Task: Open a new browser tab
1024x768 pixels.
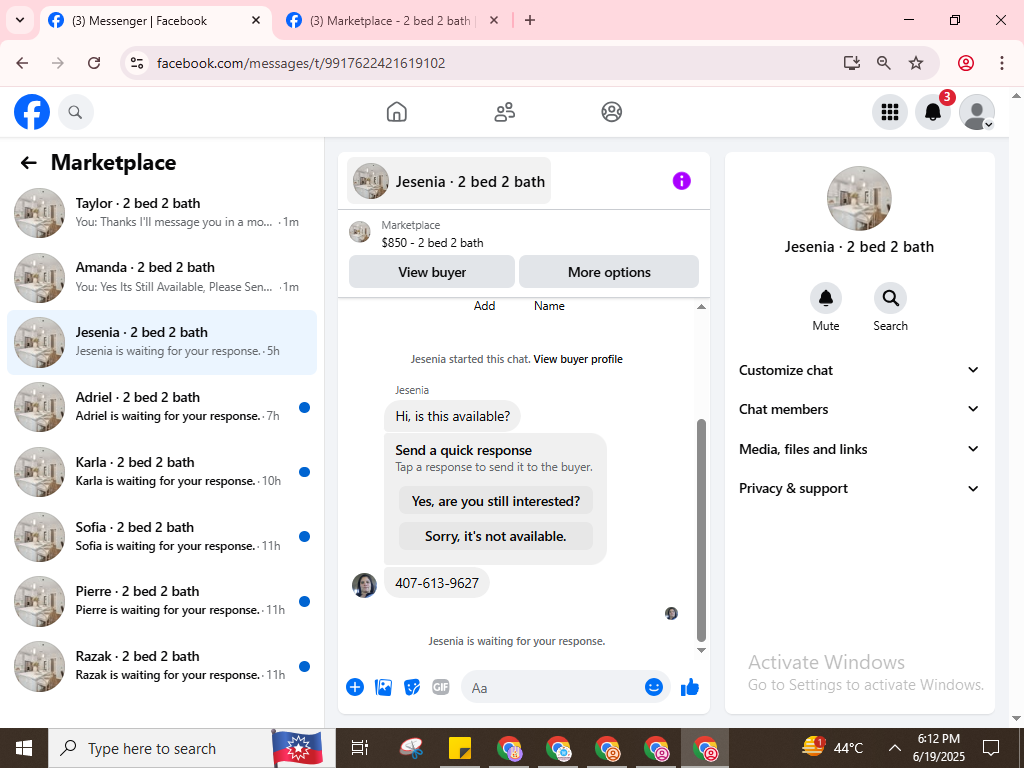Action: (x=530, y=20)
